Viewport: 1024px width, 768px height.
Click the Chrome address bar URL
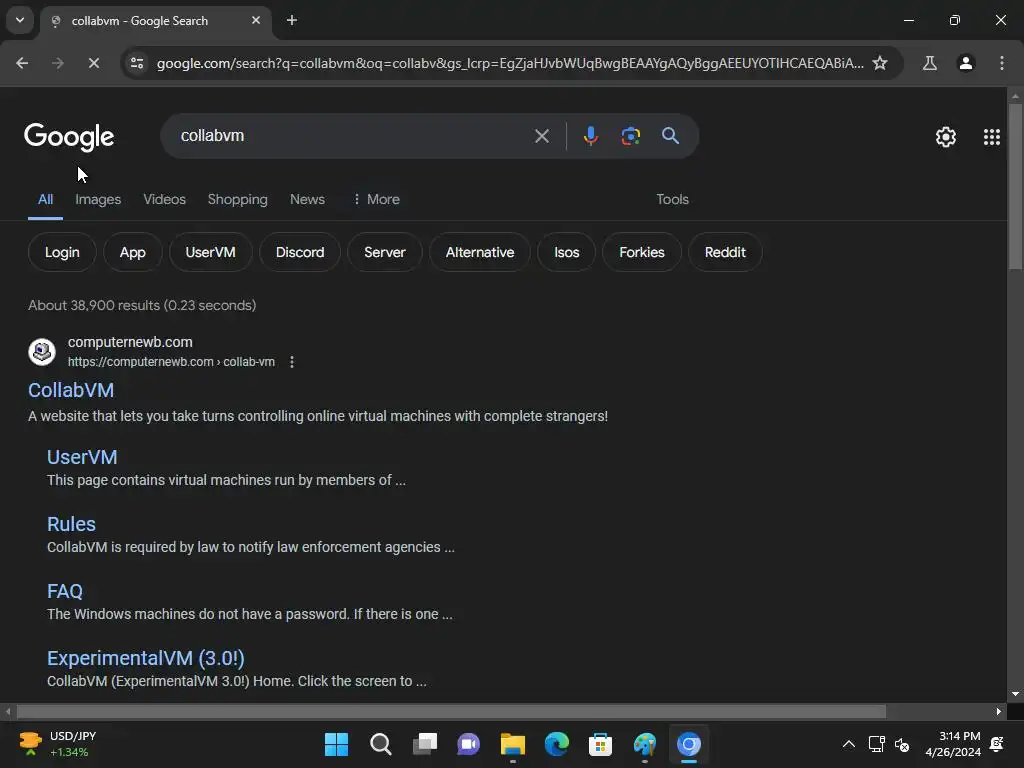510,63
